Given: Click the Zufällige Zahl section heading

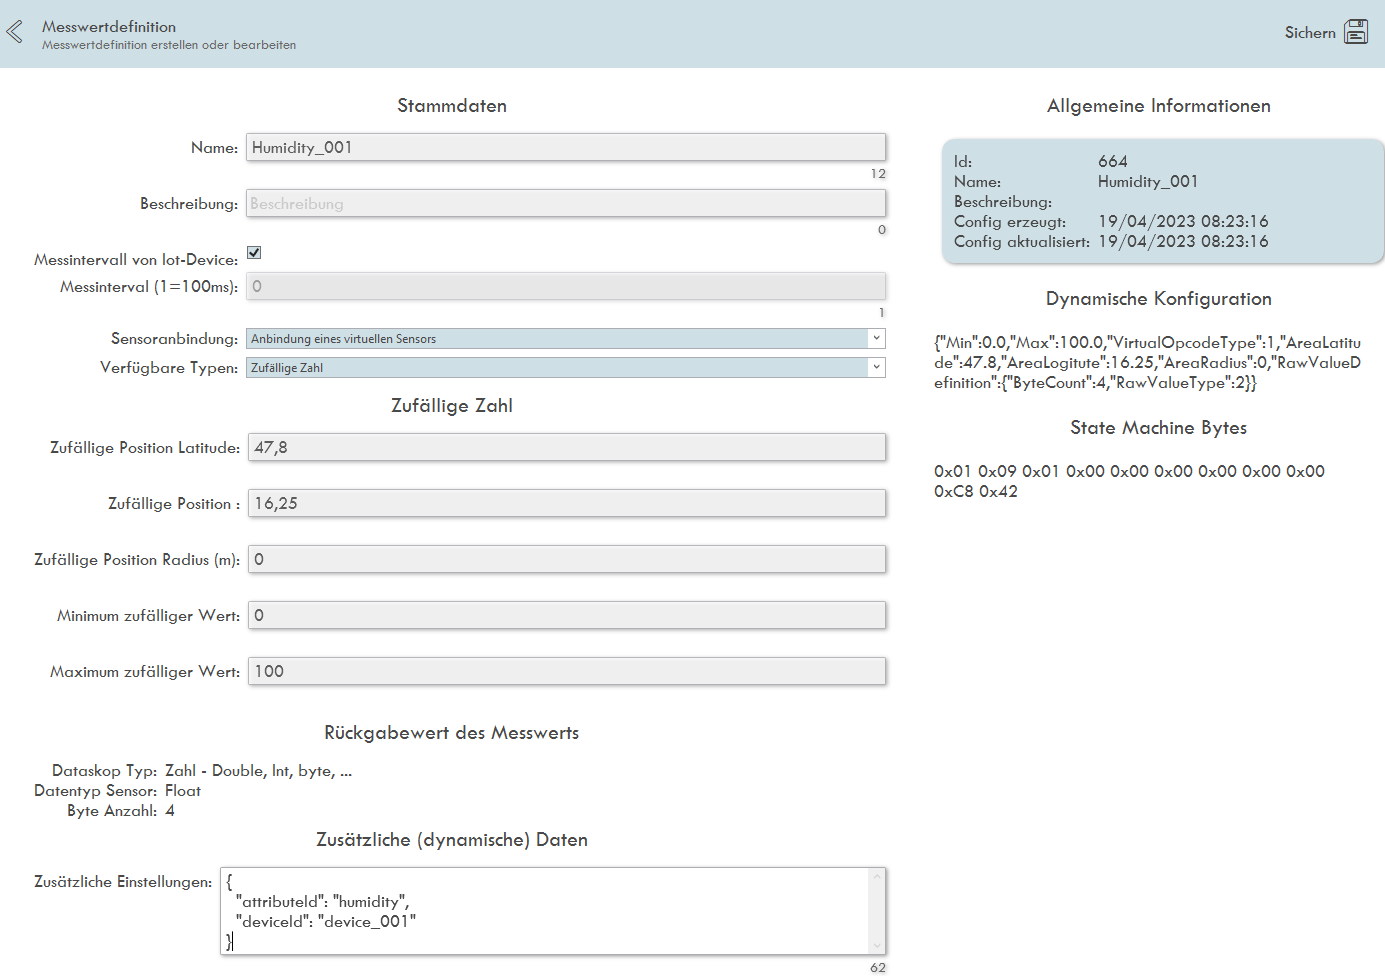Looking at the screenshot, I should (x=452, y=406).
